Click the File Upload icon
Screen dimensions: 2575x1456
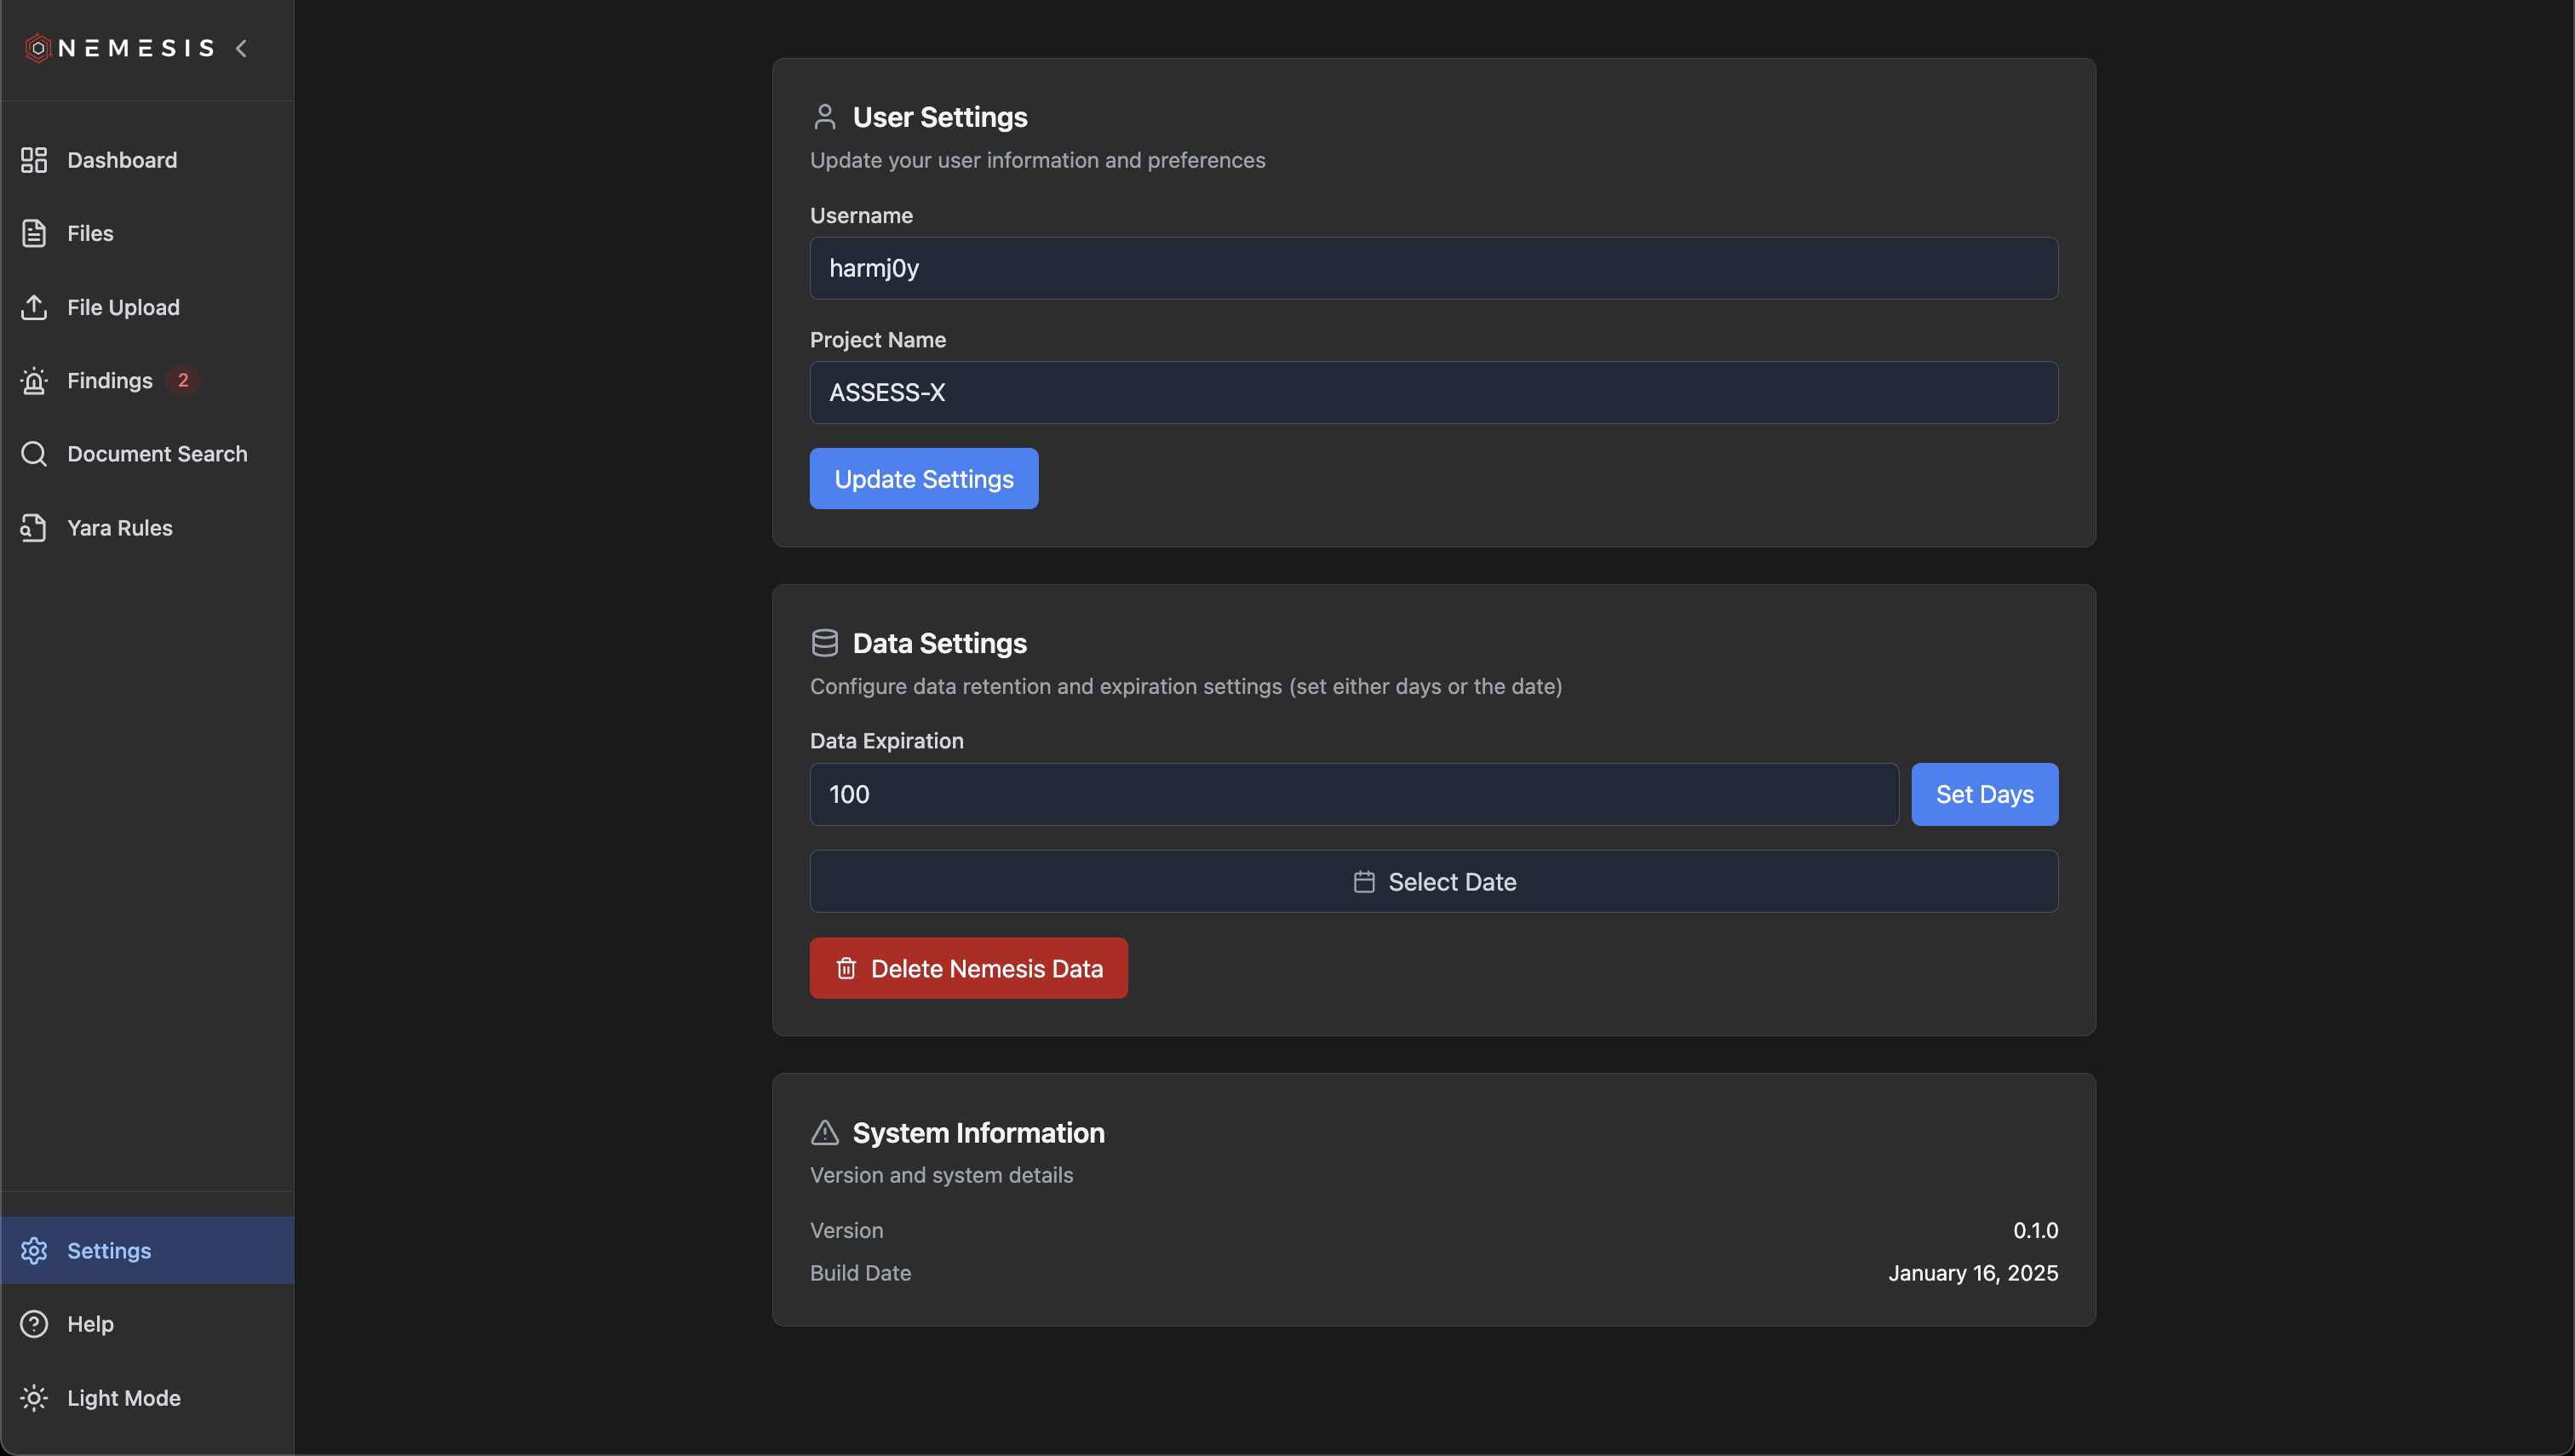click(34, 307)
